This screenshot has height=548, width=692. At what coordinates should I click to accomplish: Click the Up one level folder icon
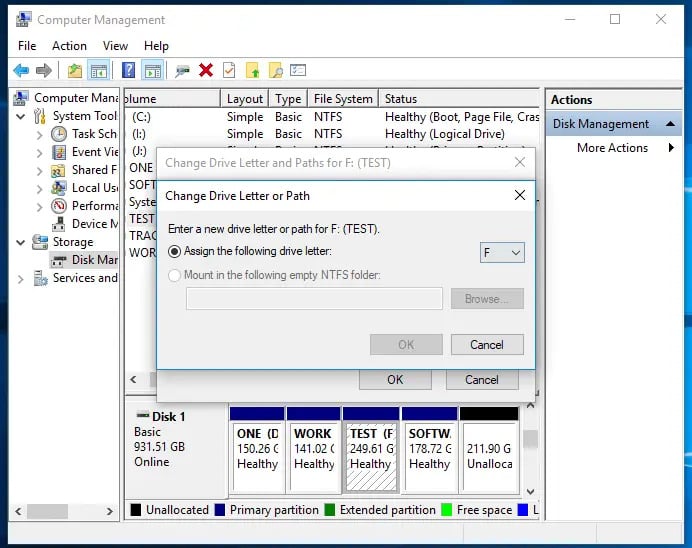(253, 70)
